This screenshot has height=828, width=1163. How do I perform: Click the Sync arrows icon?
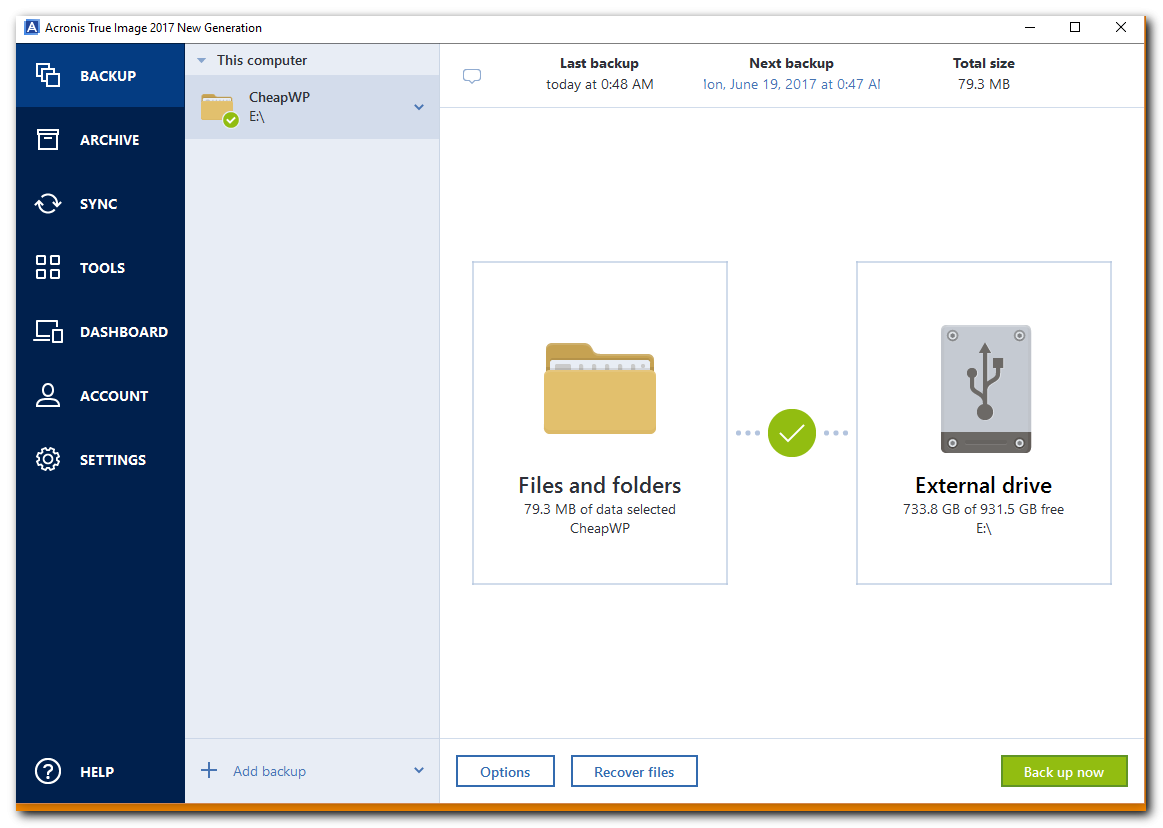[48, 204]
